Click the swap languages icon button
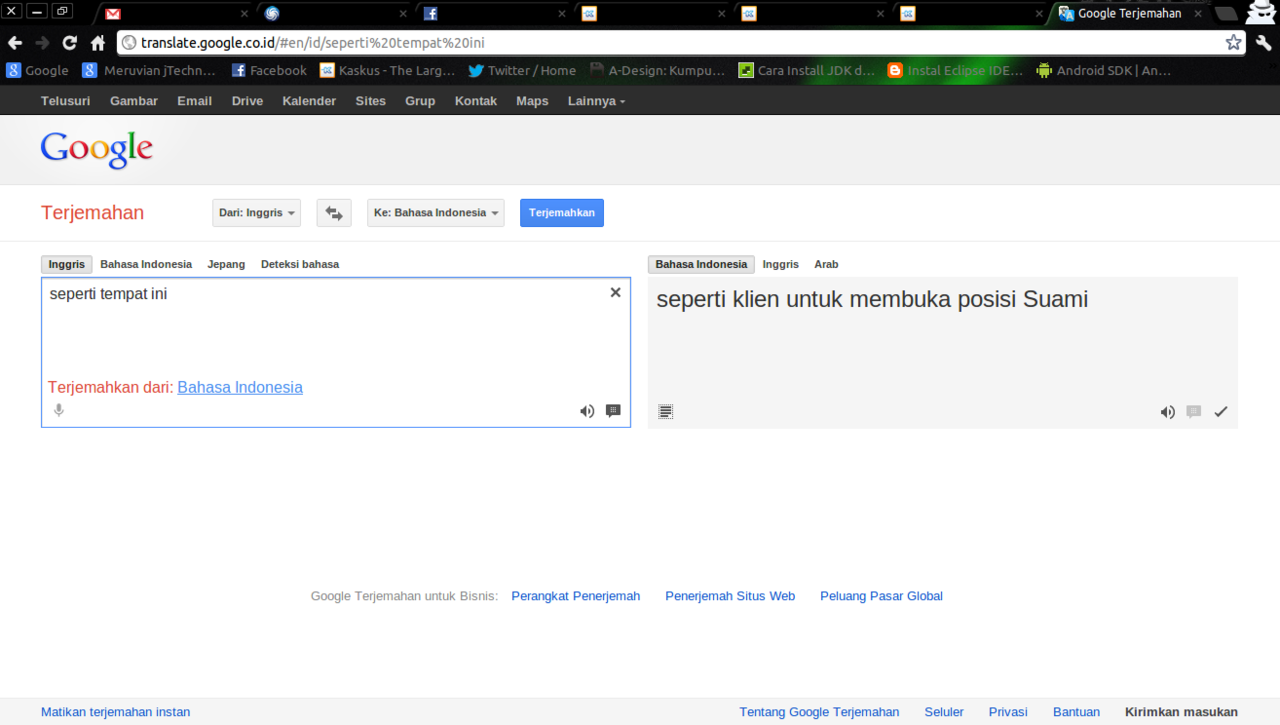The image size is (1280, 725). [x=334, y=213]
